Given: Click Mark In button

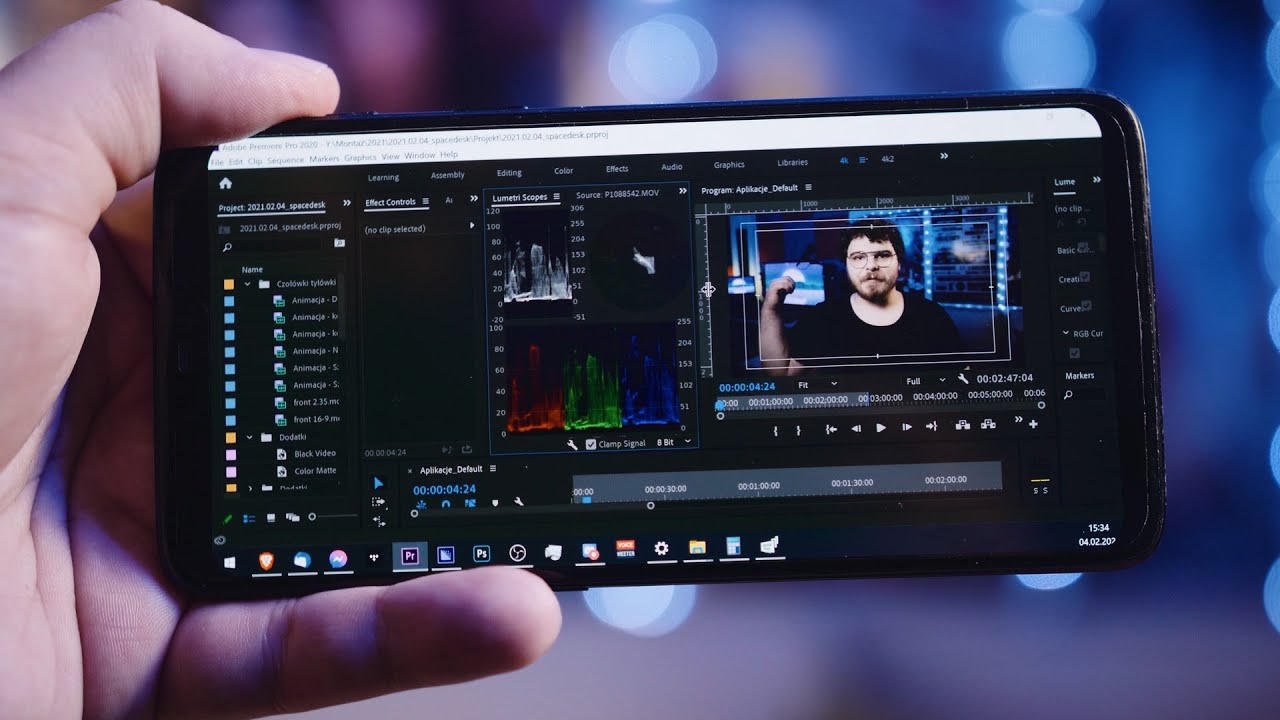Looking at the screenshot, I should [777, 431].
